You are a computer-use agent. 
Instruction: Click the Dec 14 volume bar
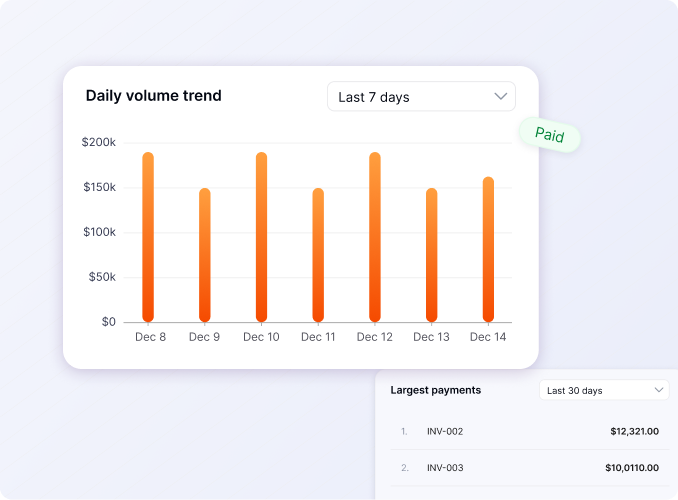(x=488, y=250)
